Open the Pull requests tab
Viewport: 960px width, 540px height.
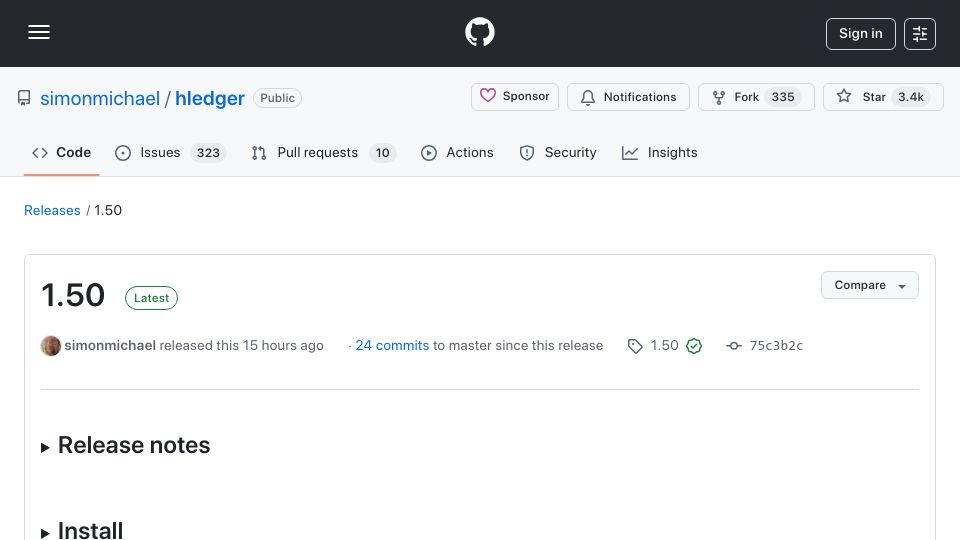(x=323, y=152)
